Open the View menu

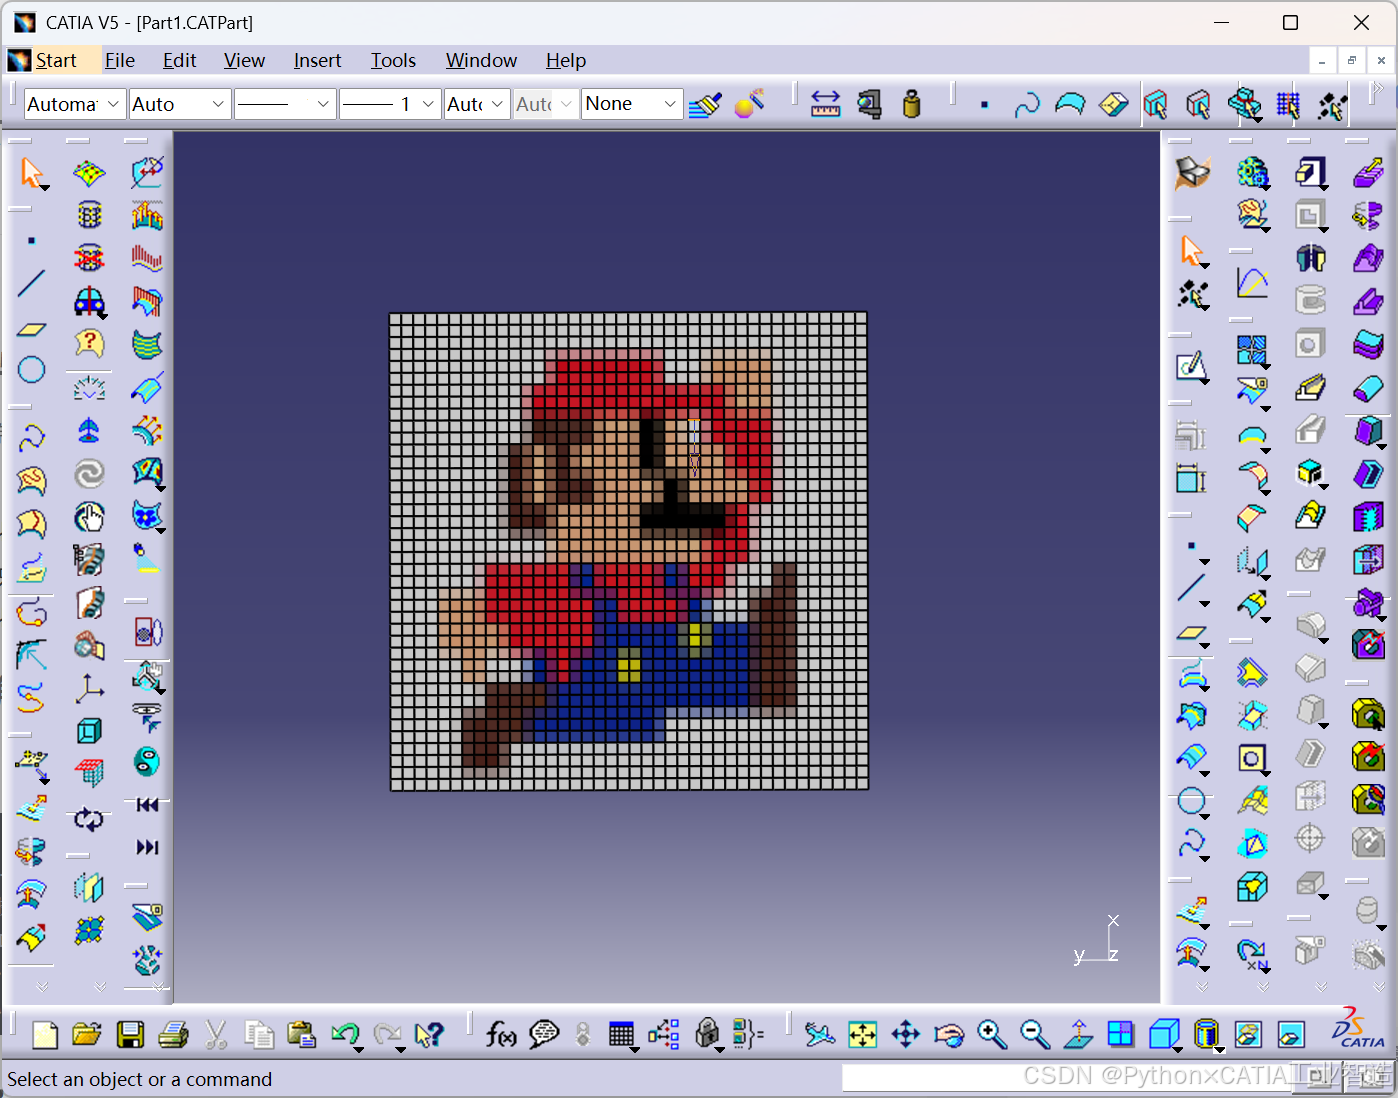coord(244,61)
